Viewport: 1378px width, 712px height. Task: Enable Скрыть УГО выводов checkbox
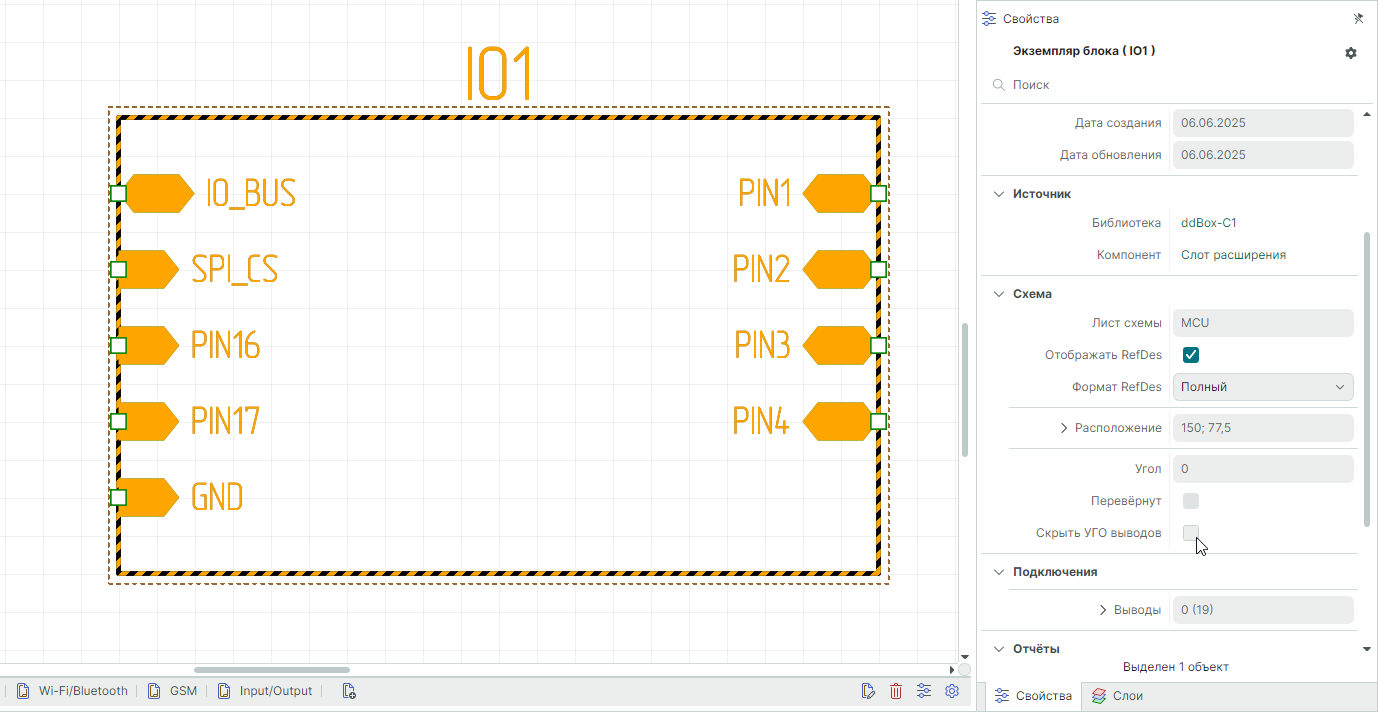tap(1191, 533)
